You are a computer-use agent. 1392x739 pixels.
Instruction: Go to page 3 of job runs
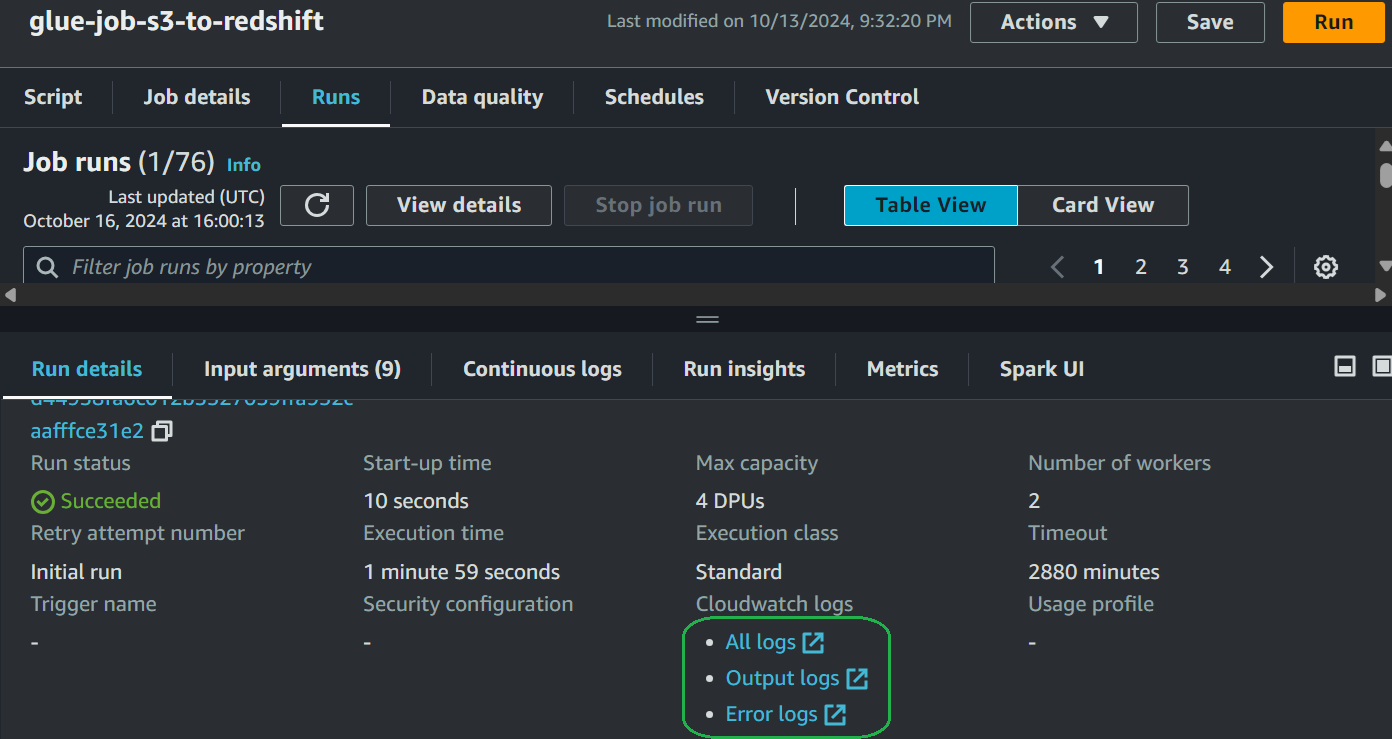pyautogui.click(x=1183, y=267)
